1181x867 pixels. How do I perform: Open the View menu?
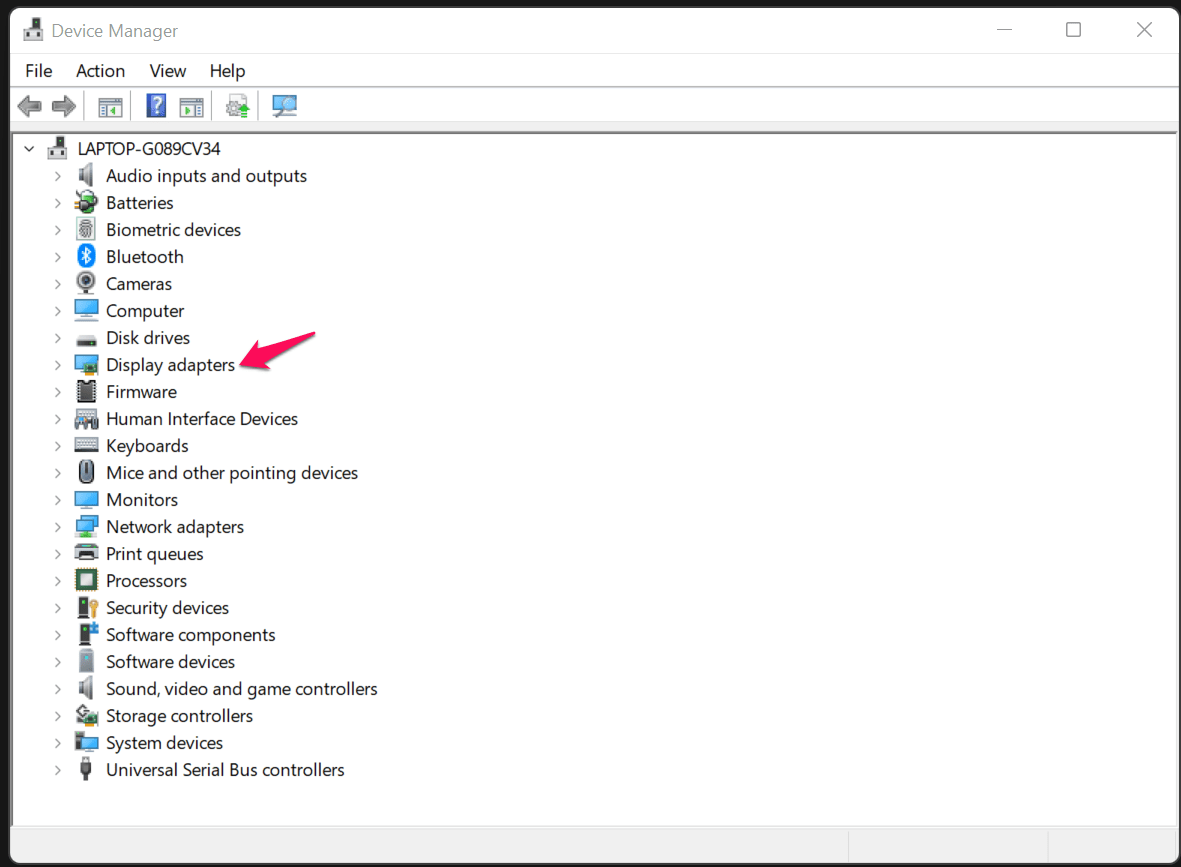[x=167, y=71]
